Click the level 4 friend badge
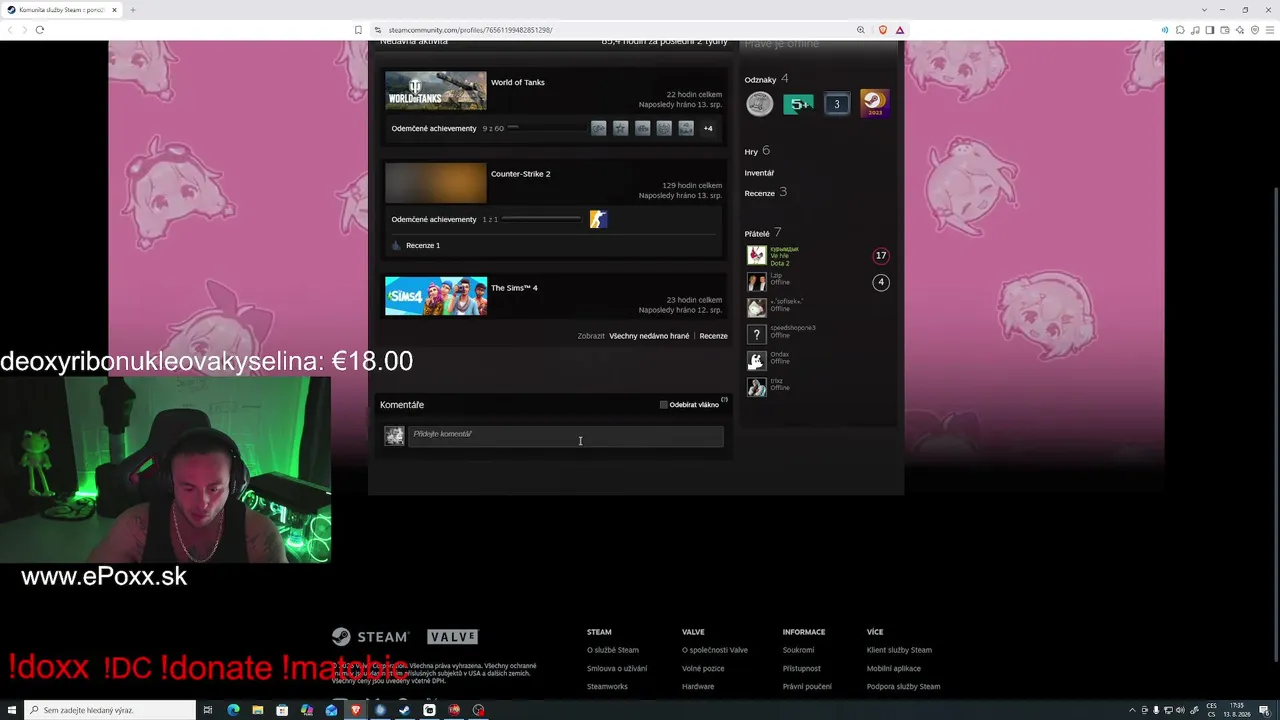 click(x=881, y=282)
